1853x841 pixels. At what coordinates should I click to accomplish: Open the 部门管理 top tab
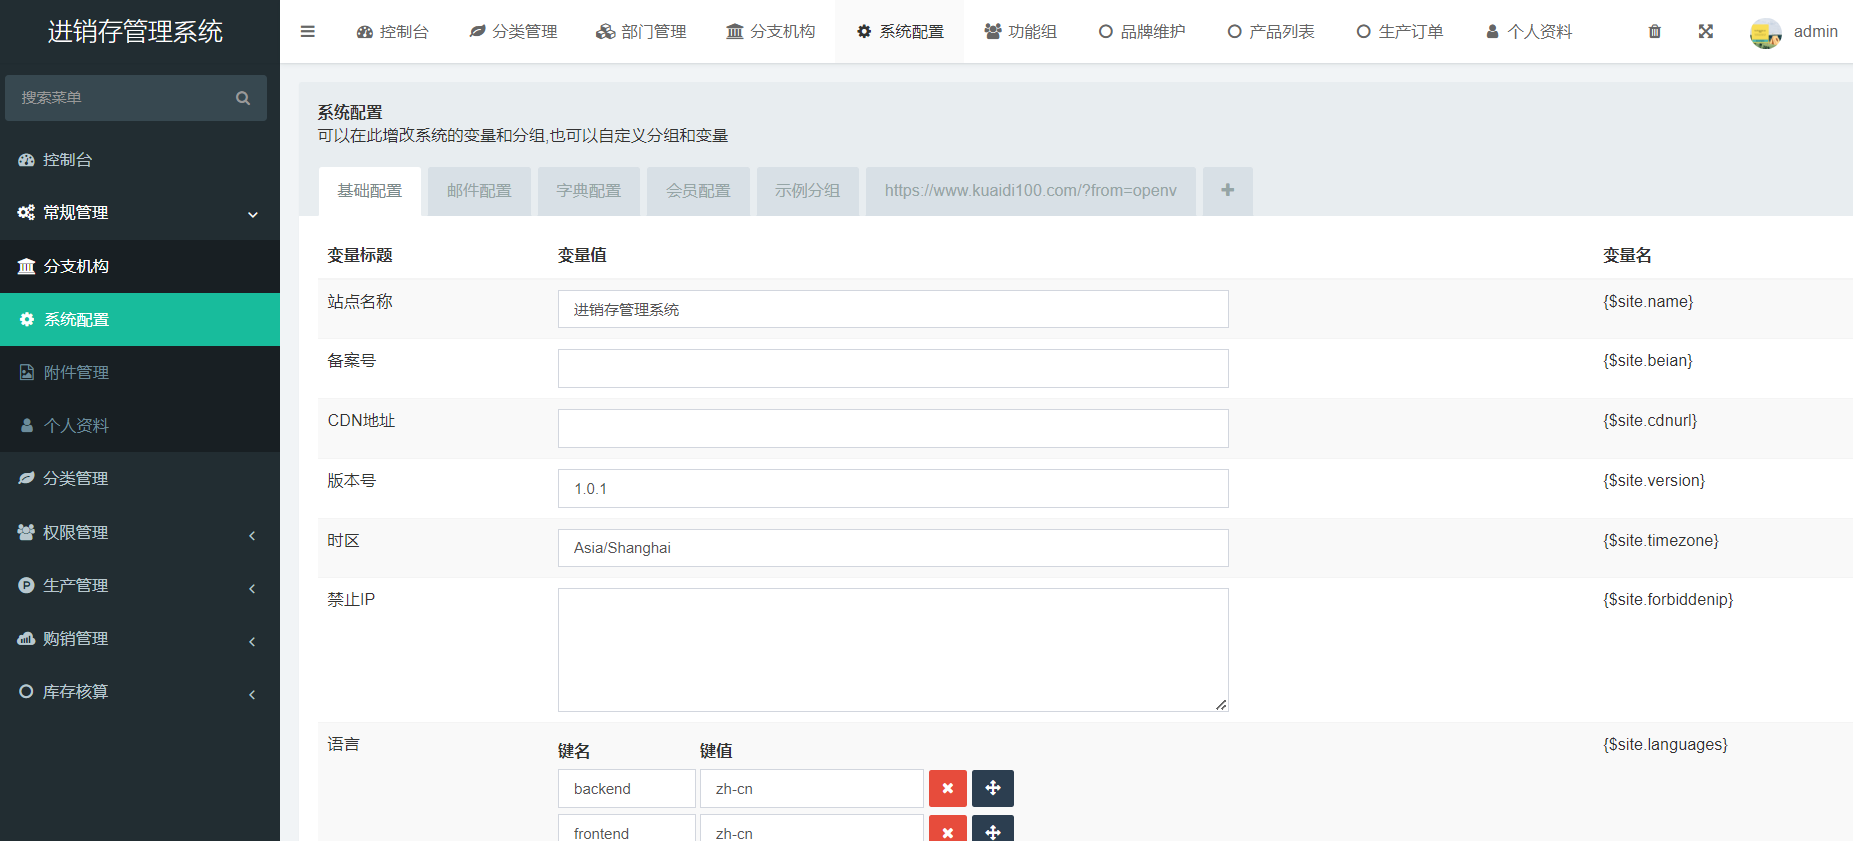click(641, 32)
